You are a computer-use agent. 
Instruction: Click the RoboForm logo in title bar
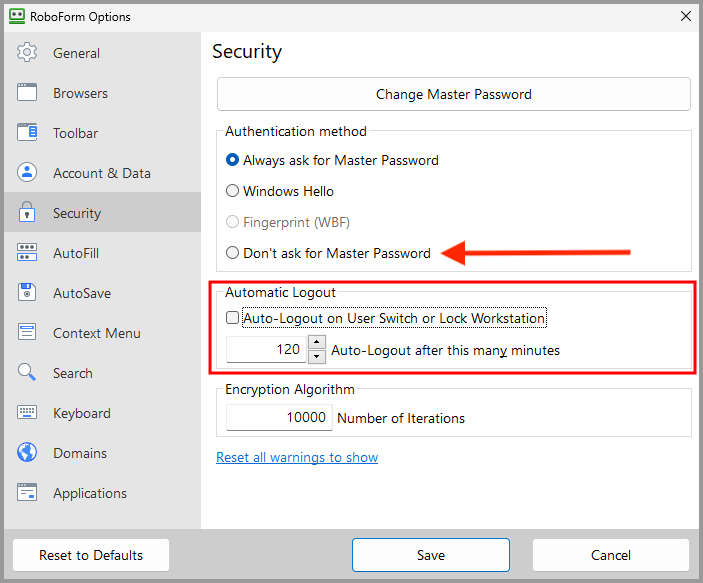click(x=17, y=16)
